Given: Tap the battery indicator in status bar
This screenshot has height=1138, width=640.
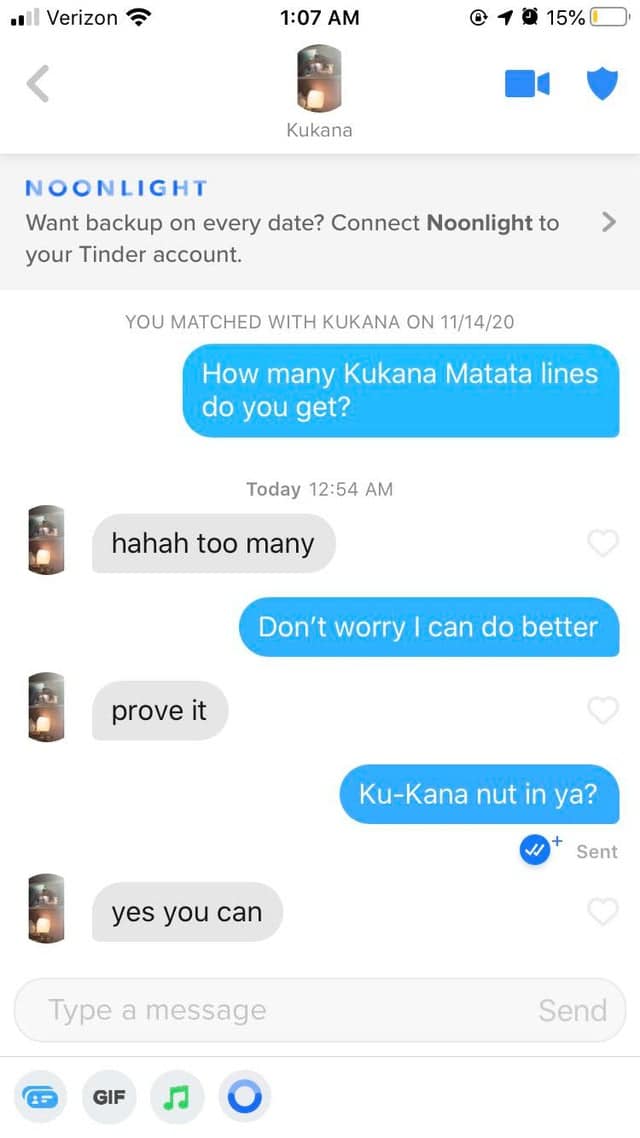Looking at the screenshot, I should click(610, 17).
